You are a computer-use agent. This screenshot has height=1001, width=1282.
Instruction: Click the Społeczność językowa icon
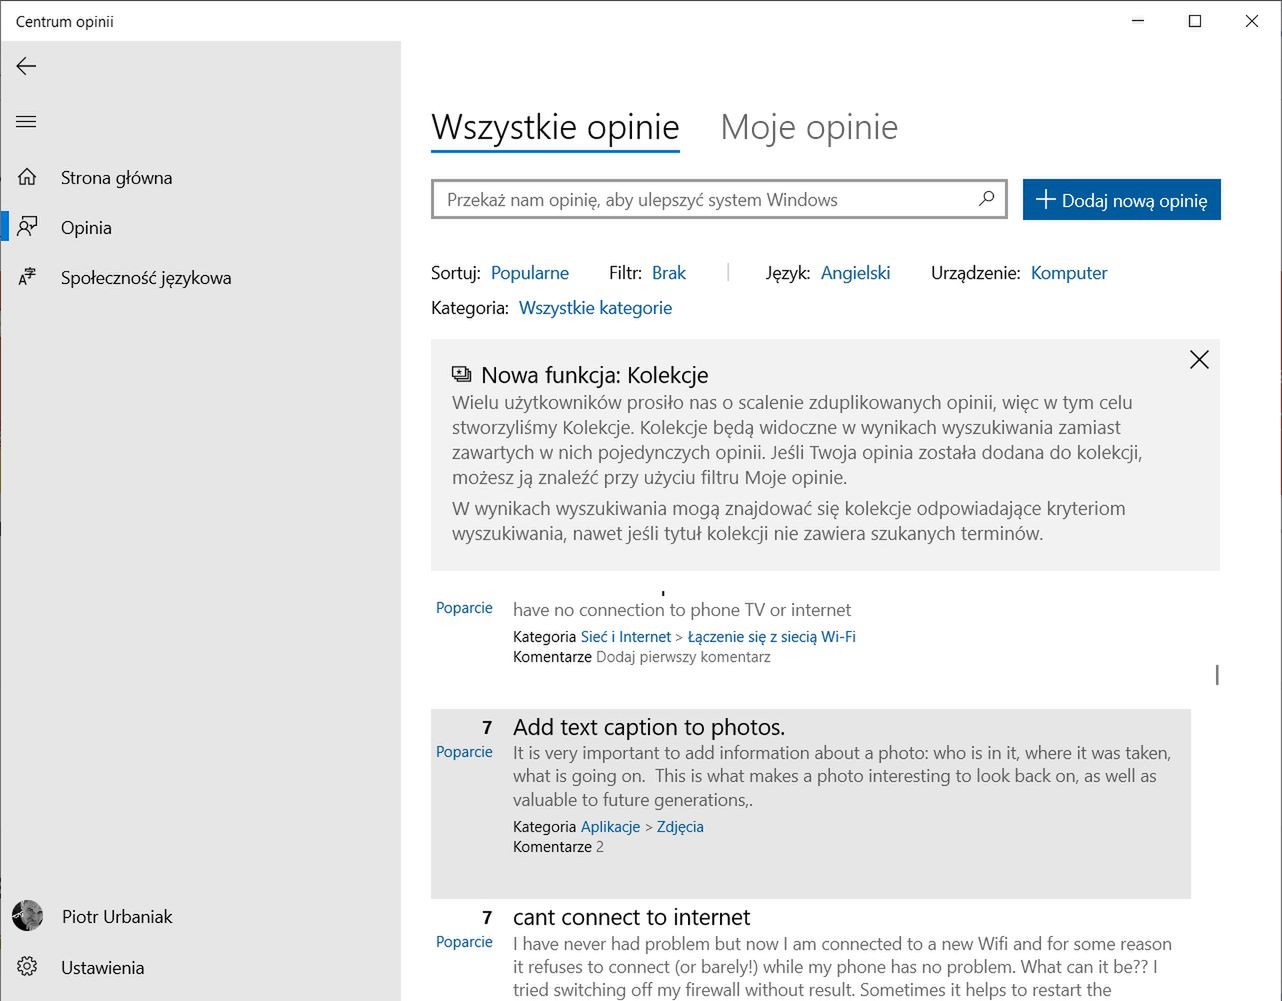[x=27, y=277]
